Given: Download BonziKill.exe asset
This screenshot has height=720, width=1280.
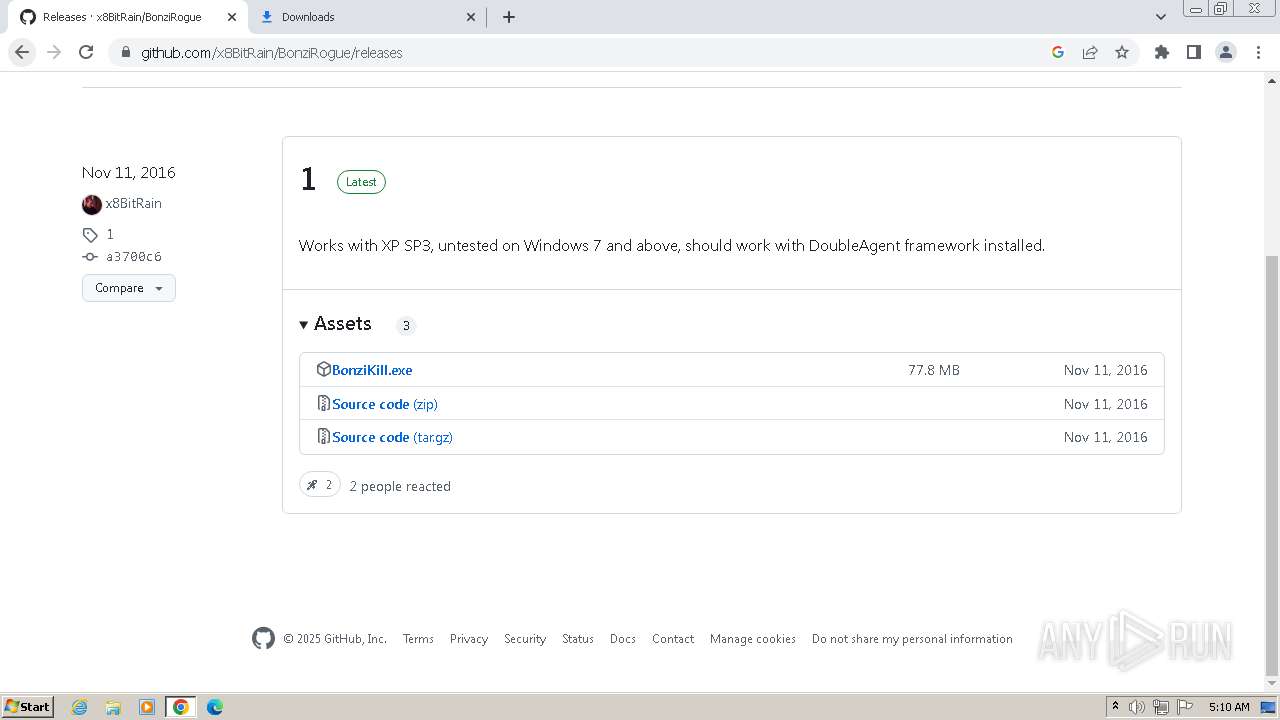Looking at the screenshot, I should click(x=372, y=370).
